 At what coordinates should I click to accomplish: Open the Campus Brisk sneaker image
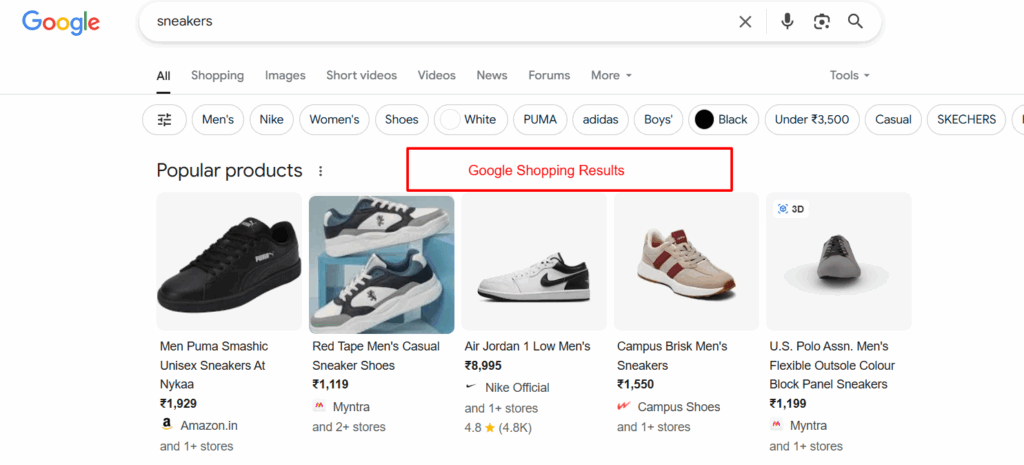(686, 261)
